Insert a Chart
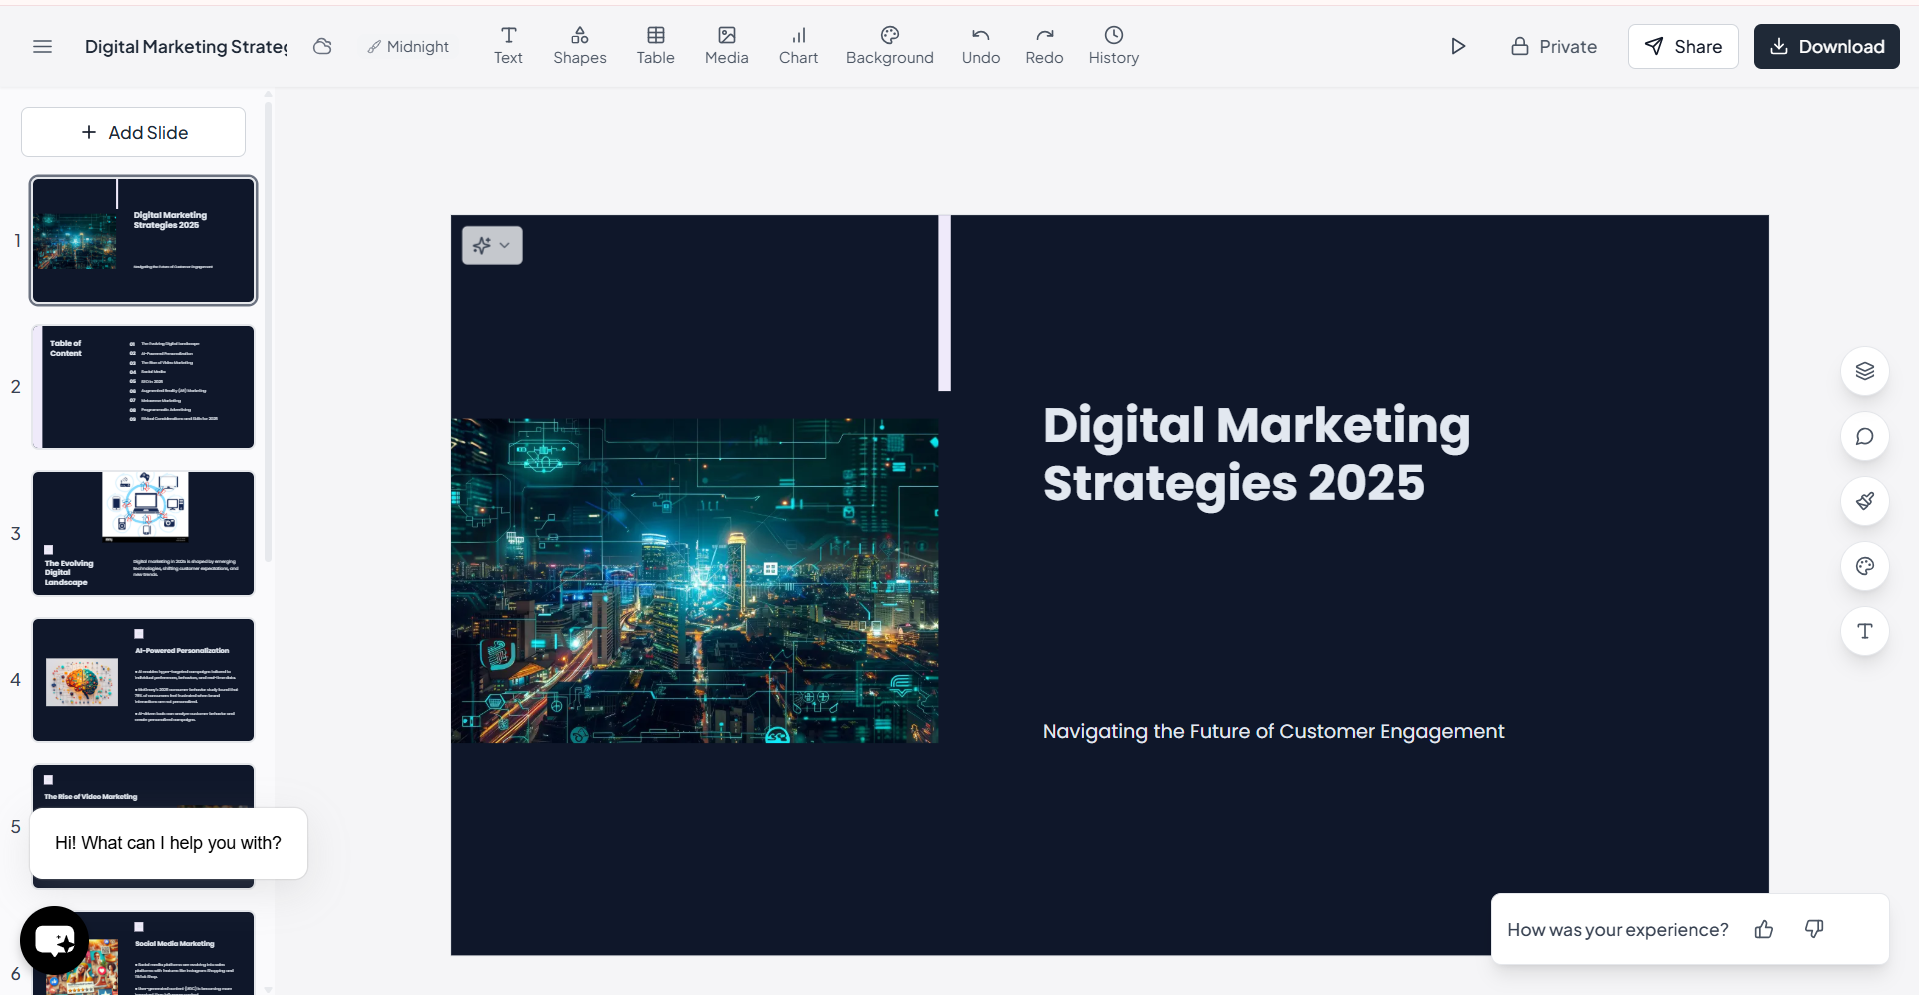 pos(799,46)
